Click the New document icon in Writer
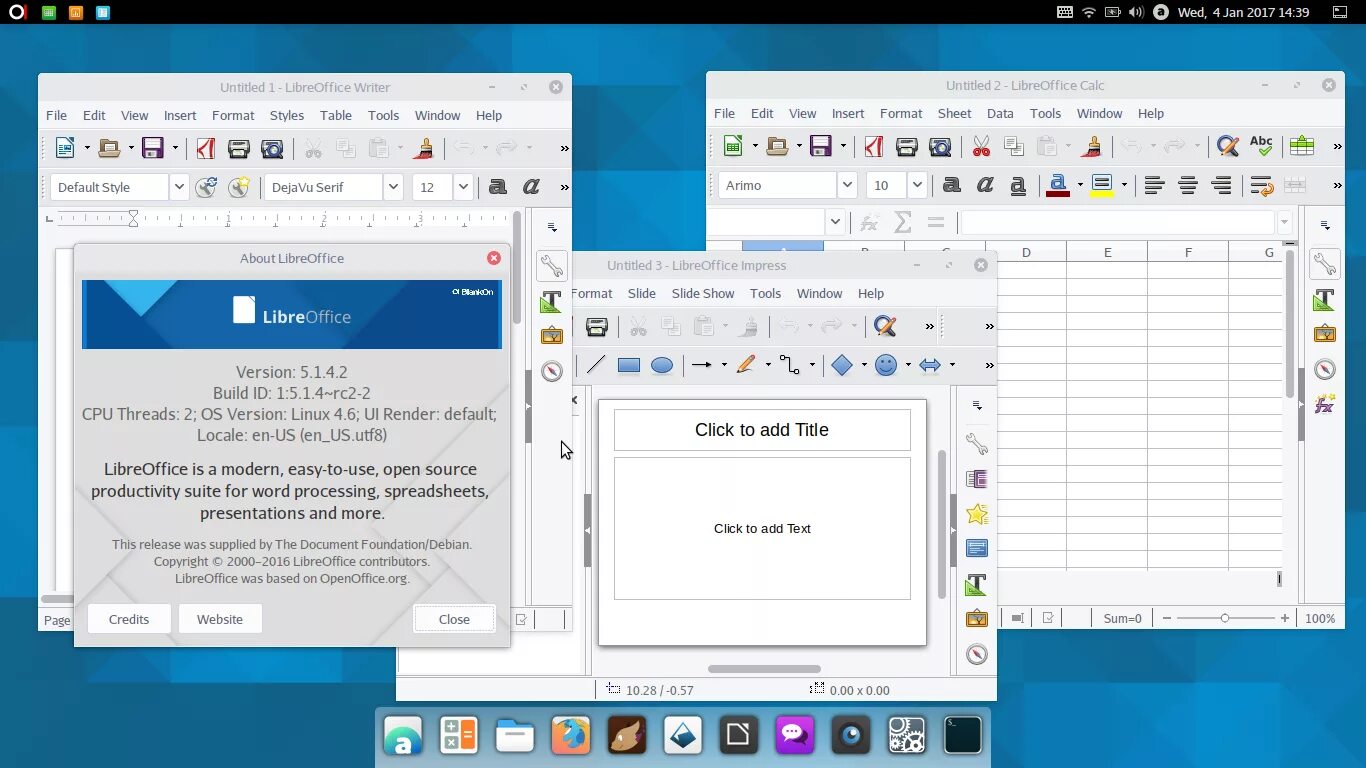1366x768 pixels. tap(65, 148)
